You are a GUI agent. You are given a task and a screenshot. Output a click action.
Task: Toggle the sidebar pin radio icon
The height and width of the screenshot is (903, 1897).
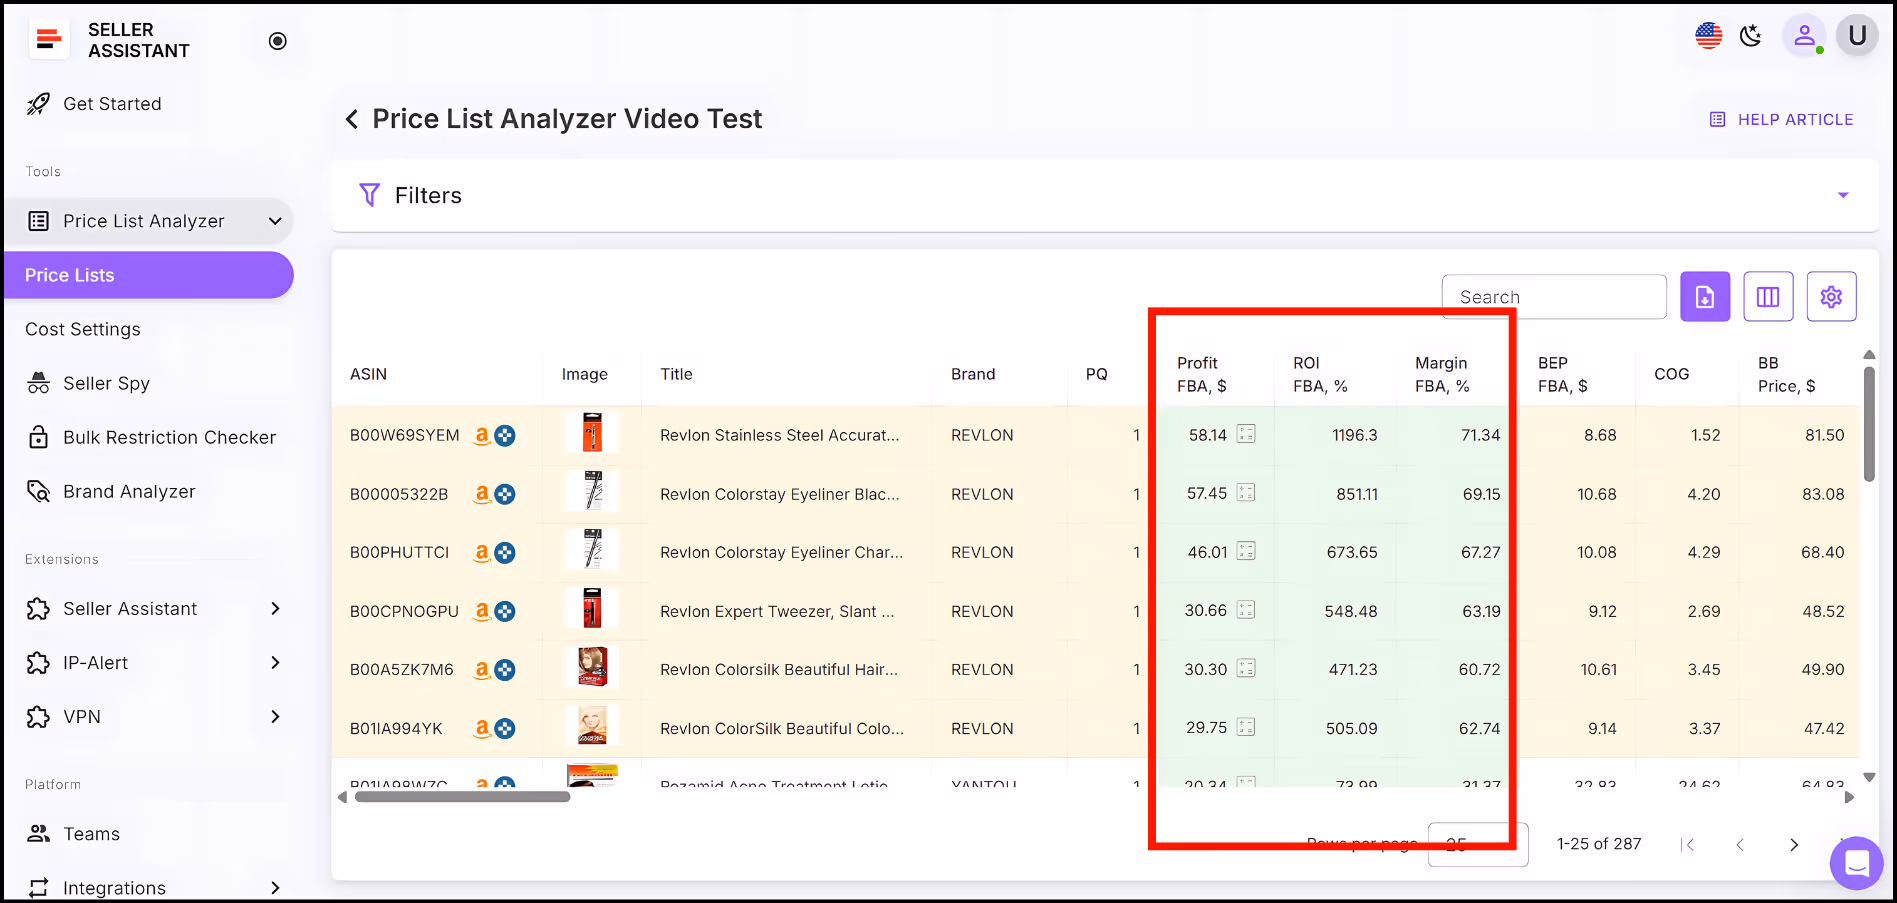pyautogui.click(x=278, y=41)
